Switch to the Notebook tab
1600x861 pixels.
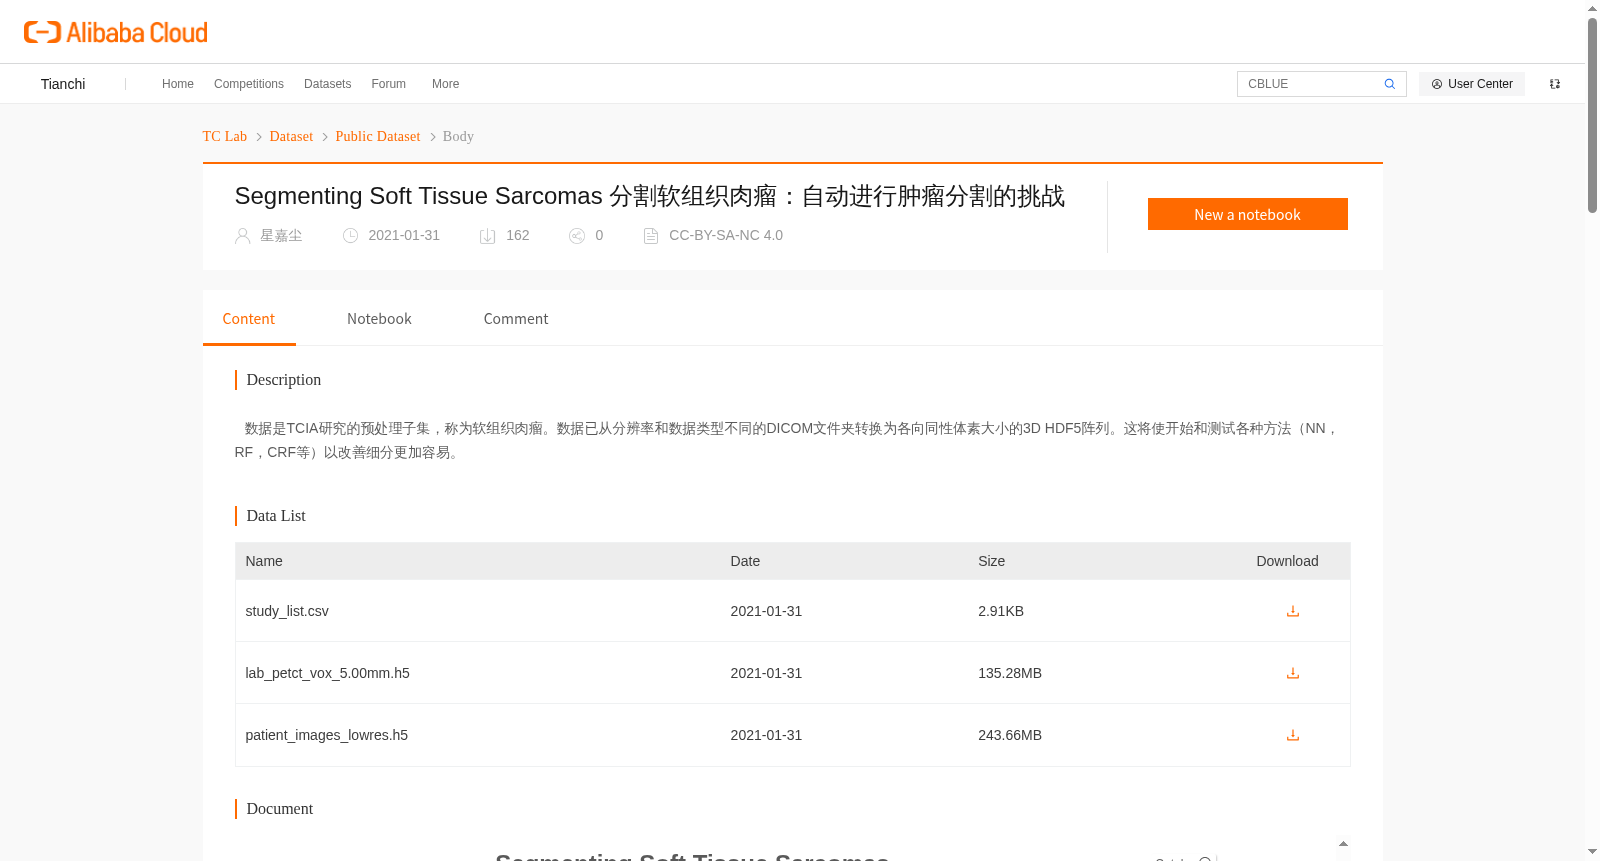[379, 319]
